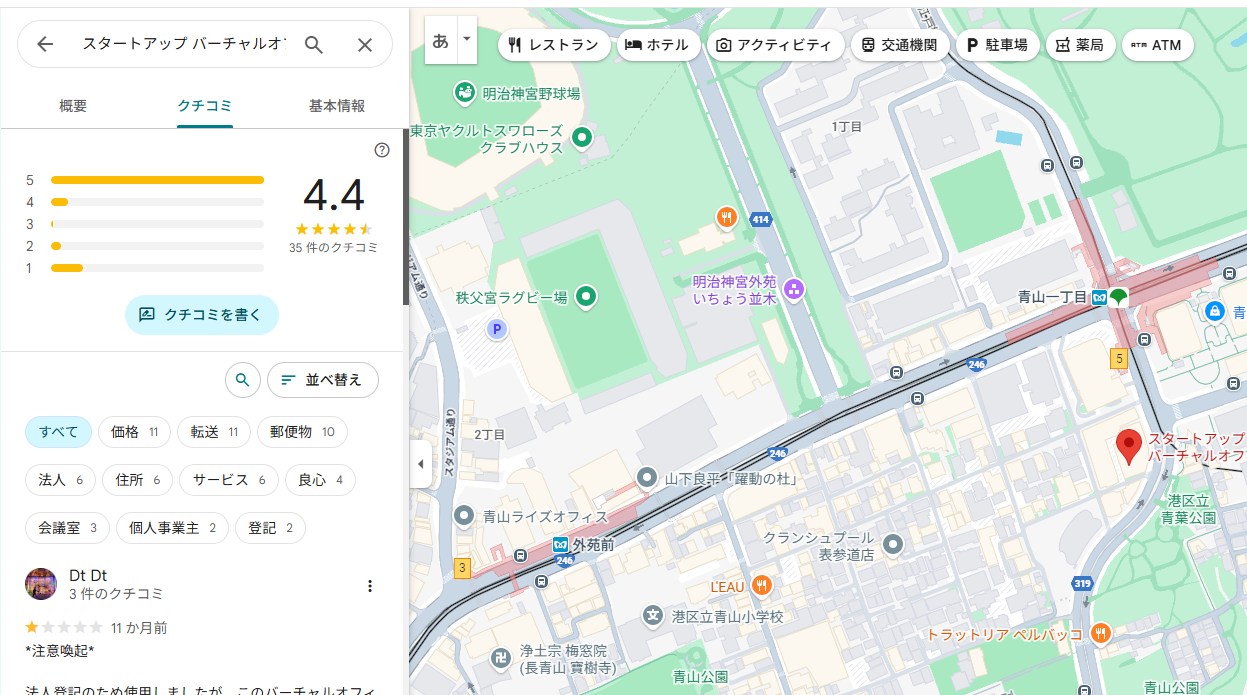Viewport: 1247px width, 695px height.
Task: Click the 秩父宮ラグビー場 green marker
Action: (x=587, y=296)
